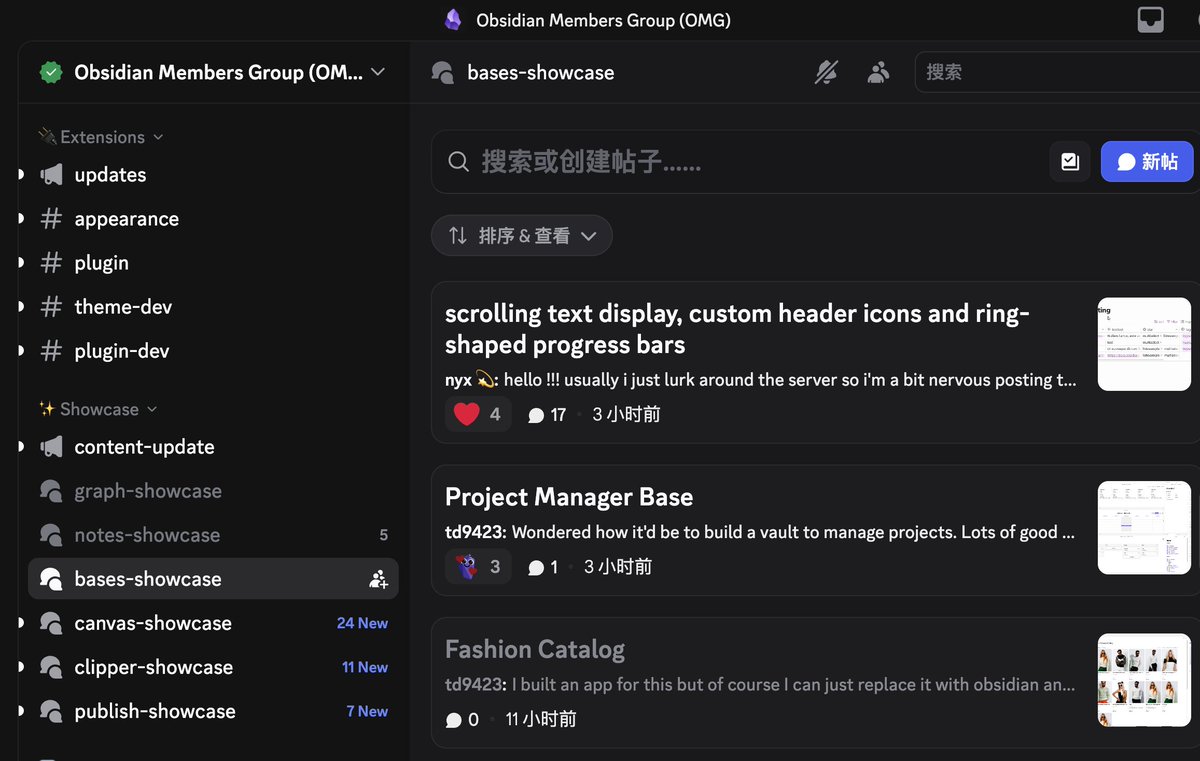
Task: Click the 11 New badge
Action: pyautogui.click(x=365, y=667)
